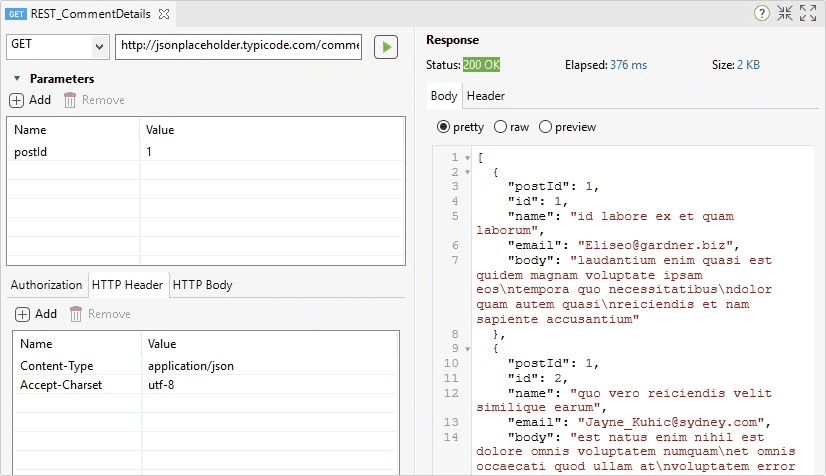Click the request URL input field

239,46
